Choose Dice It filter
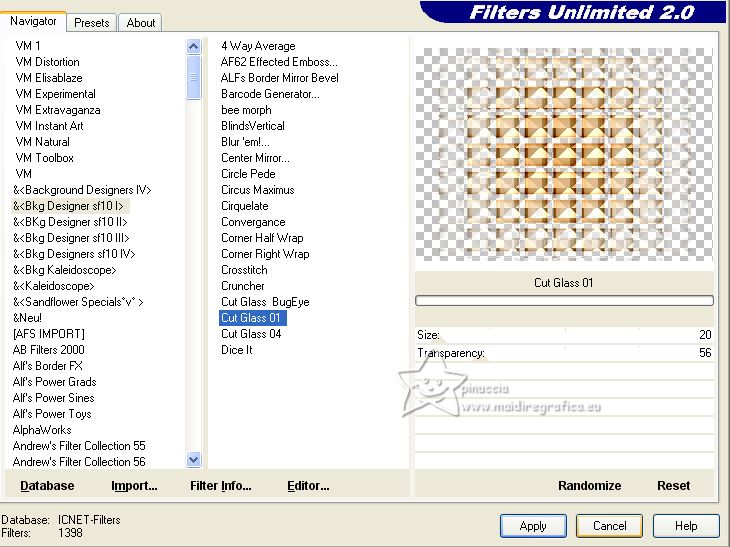The width and height of the screenshot is (730, 547). coord(237,350)
